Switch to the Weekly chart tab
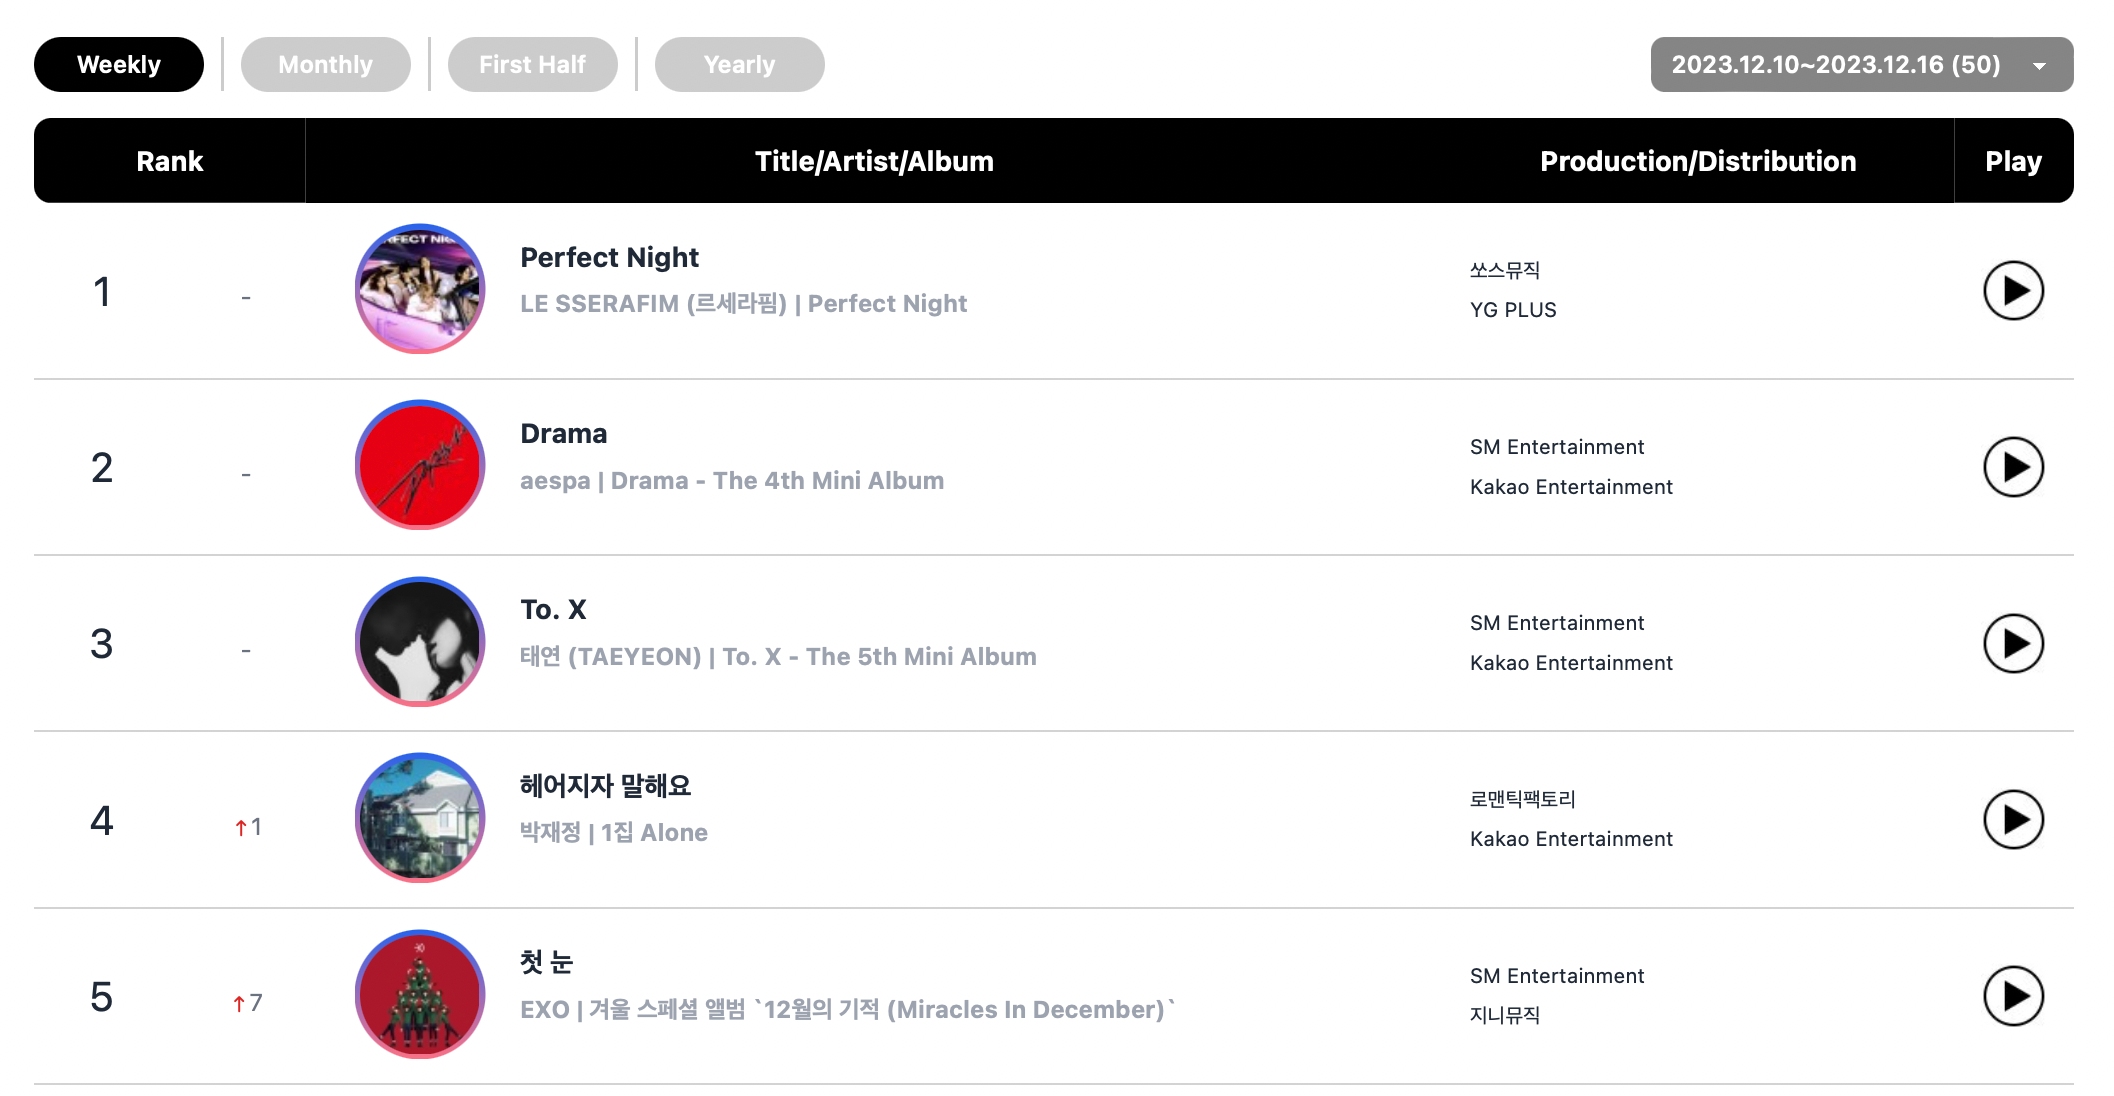This screenshot has width=2114, height=1096. point(119,65)
